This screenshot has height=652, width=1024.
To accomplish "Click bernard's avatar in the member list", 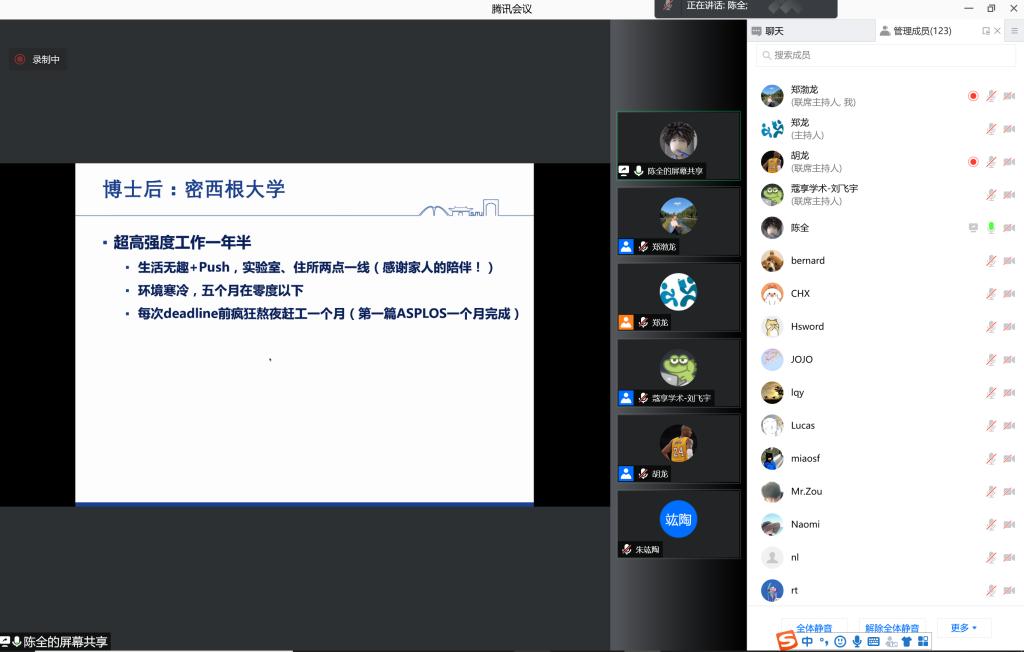I will (771, 261).
